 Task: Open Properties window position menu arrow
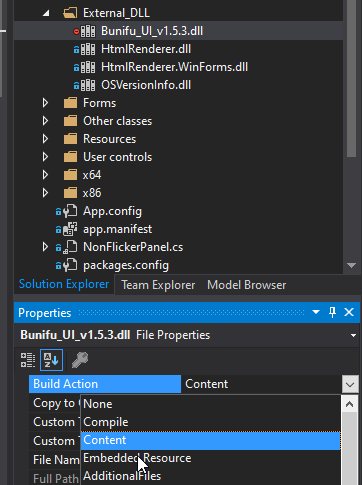click(x=316, y=313)
